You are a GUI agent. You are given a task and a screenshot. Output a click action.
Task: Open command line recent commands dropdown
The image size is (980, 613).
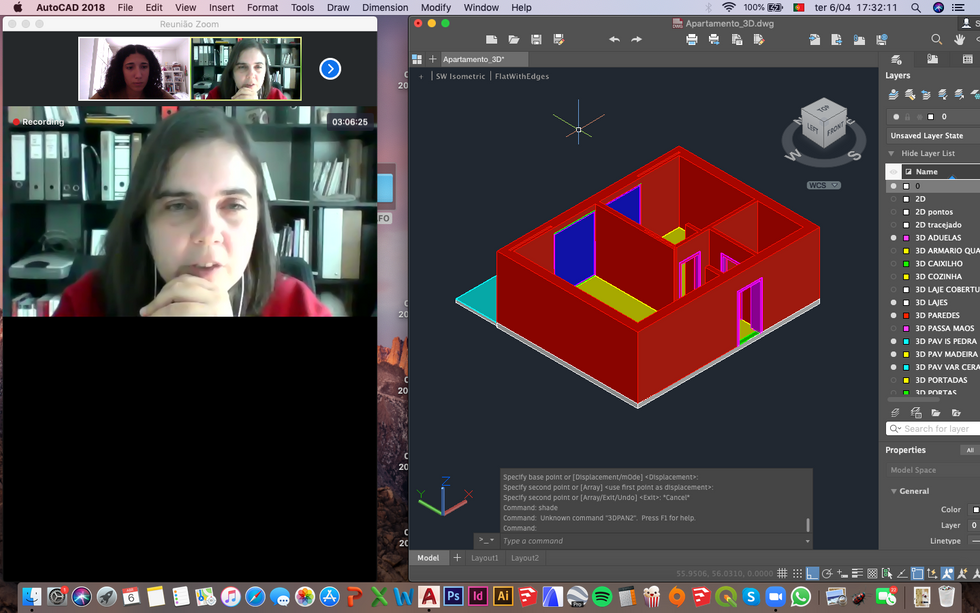[x=486, y=540]
